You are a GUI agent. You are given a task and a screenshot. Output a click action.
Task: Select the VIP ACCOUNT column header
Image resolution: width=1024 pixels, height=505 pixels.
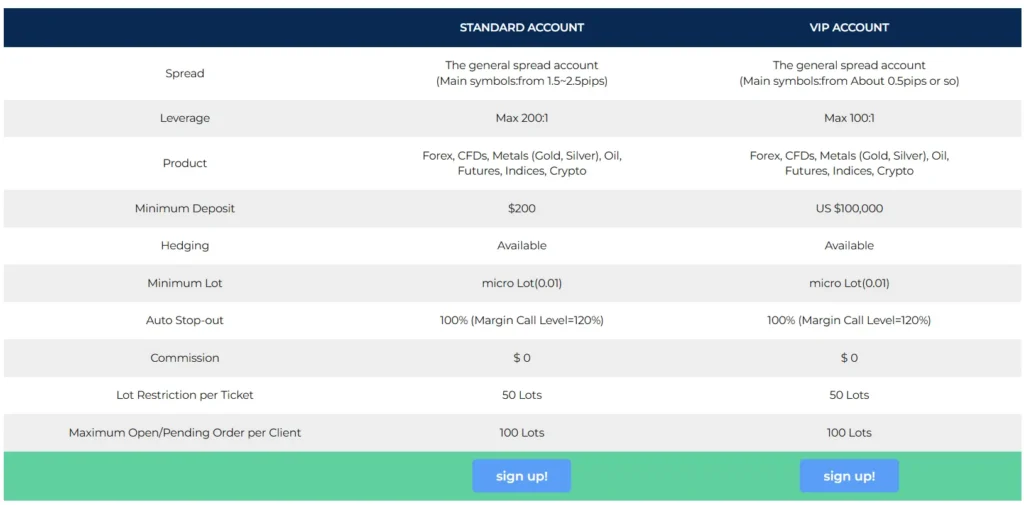pyautogui.click(x=849, y=27)
